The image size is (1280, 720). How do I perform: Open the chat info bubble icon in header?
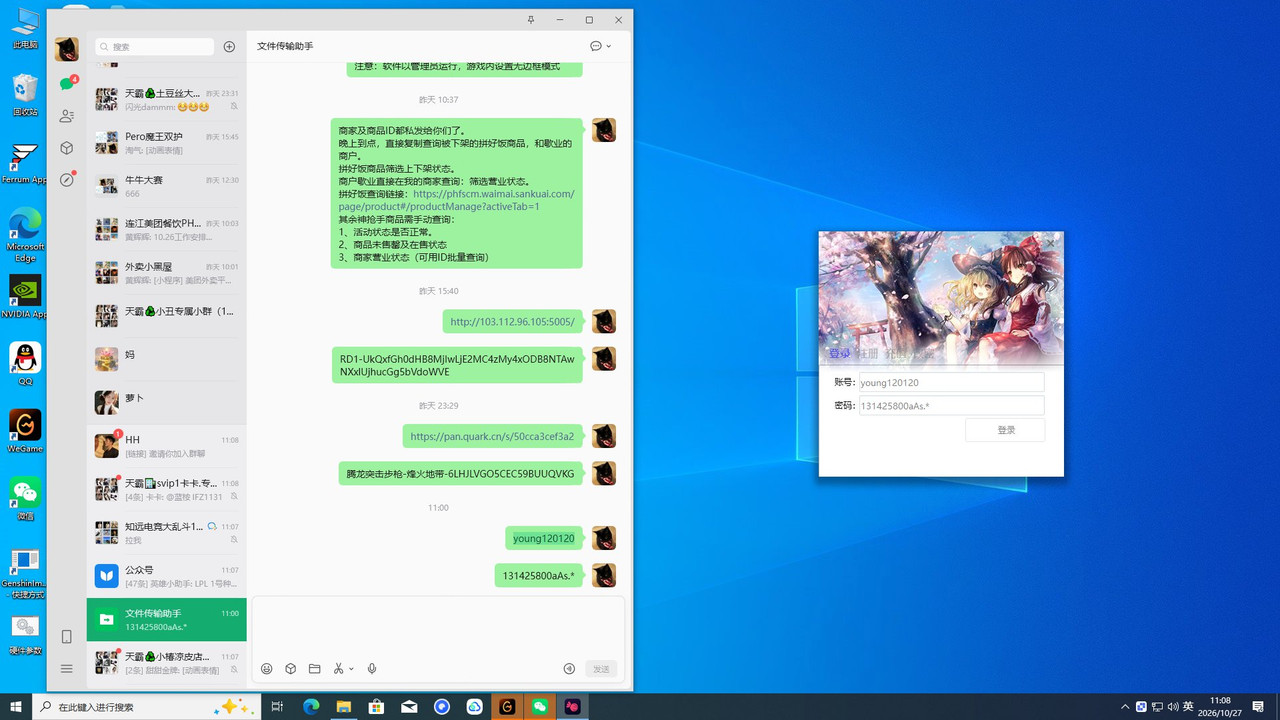click(596, 46)
